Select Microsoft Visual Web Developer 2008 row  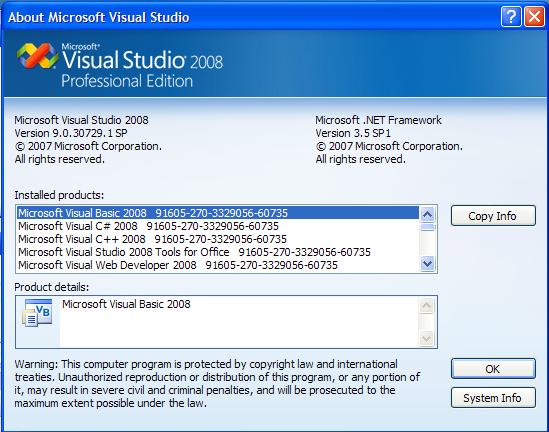(218, 265)
